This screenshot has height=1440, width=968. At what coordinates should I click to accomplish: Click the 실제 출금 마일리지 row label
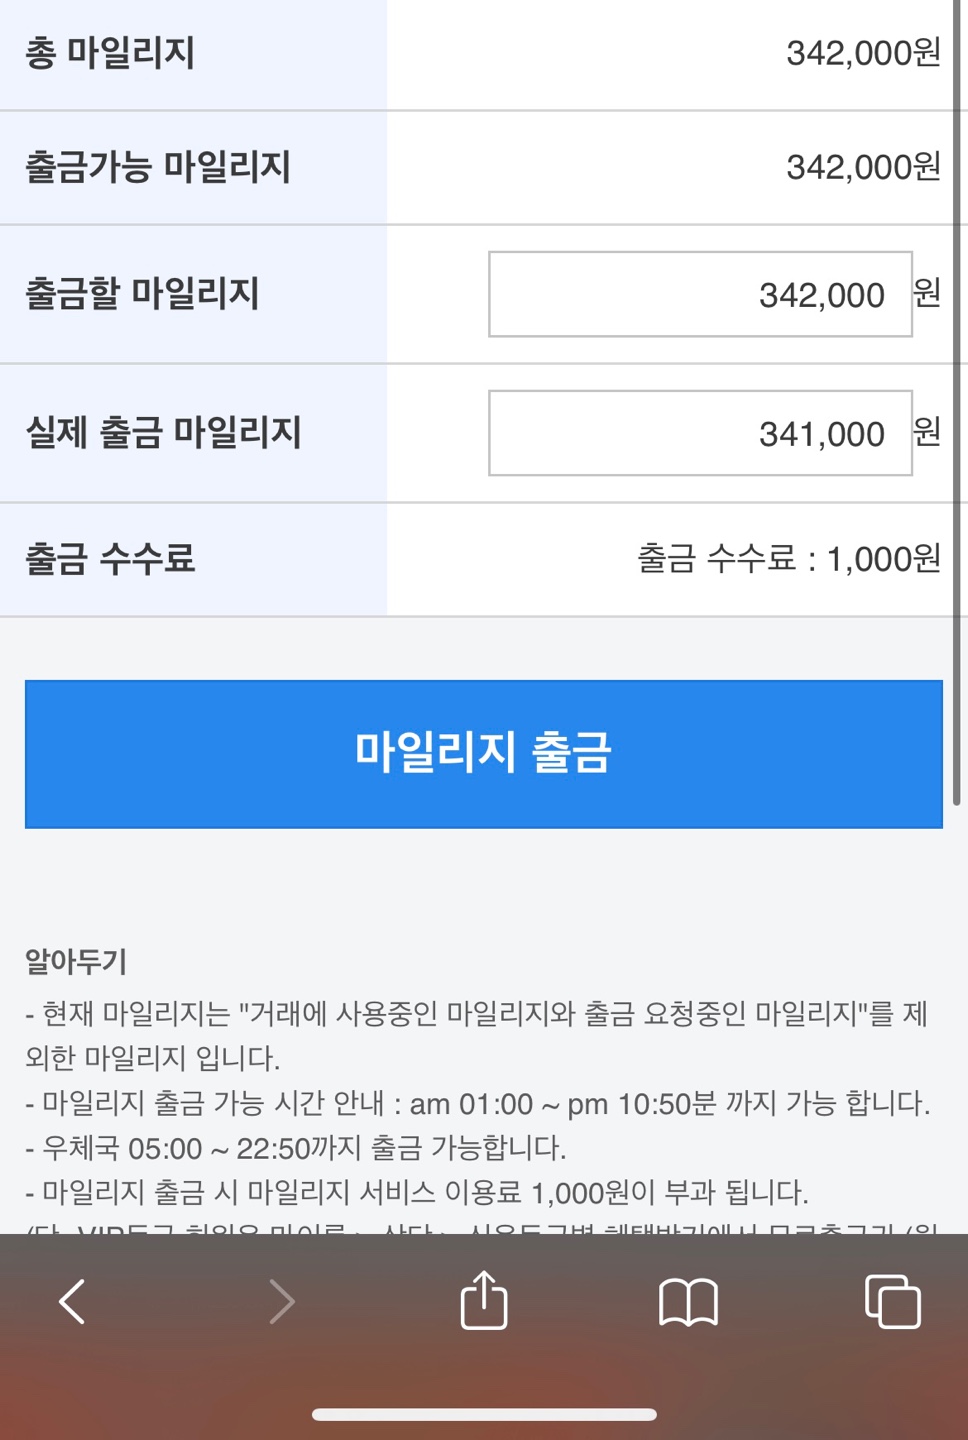tap(163, 433)
